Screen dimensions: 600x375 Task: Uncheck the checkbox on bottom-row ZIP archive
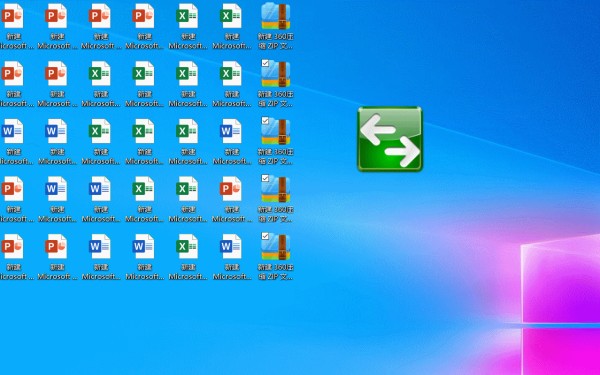pyautogui.click(x=265, y=236)
